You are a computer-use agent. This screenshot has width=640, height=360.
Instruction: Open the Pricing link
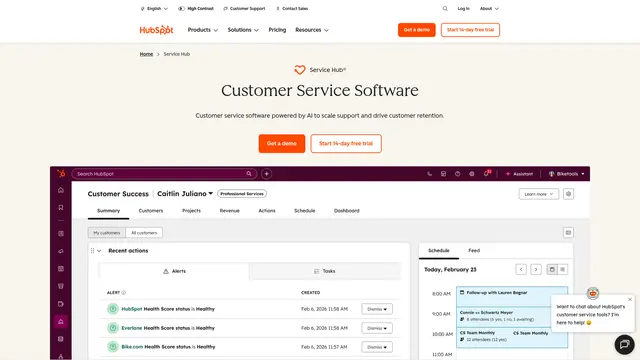[277, 30]
